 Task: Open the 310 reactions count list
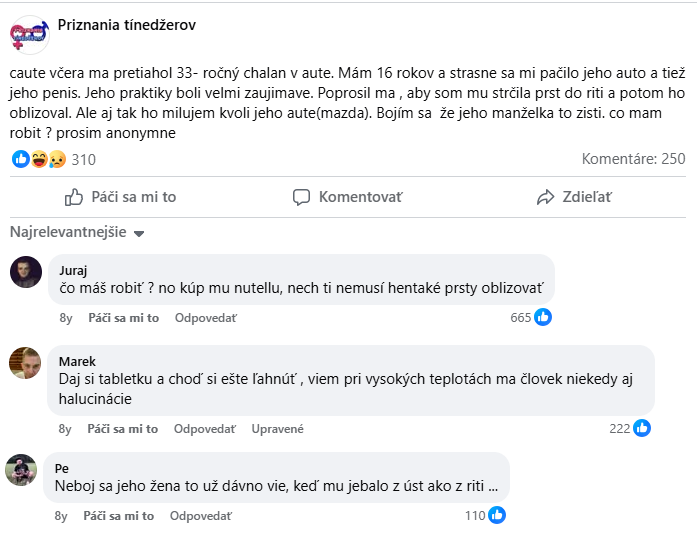[x=84, y=159]
